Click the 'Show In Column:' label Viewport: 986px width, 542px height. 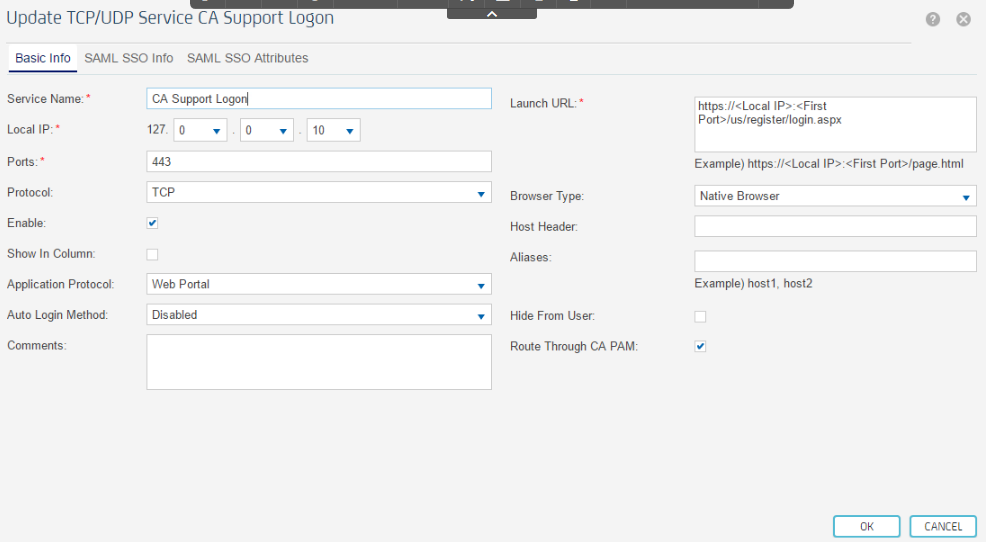tap(51, 254)
